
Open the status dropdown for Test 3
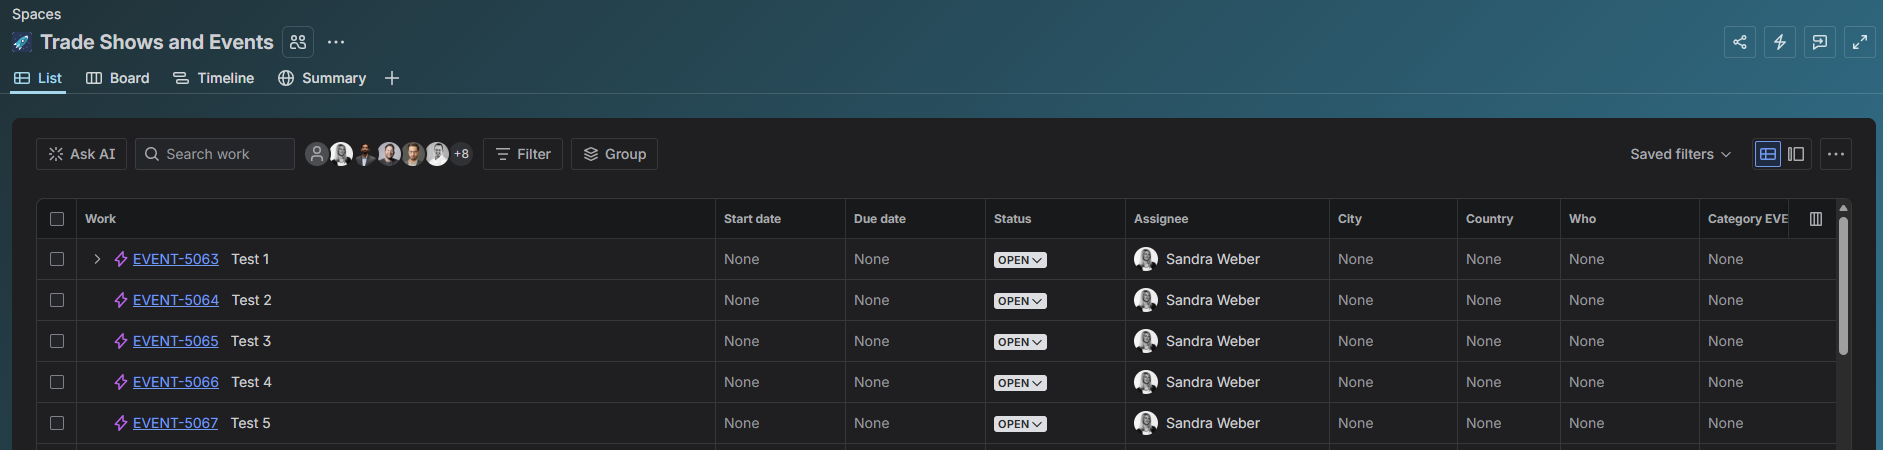point(1020,342)
